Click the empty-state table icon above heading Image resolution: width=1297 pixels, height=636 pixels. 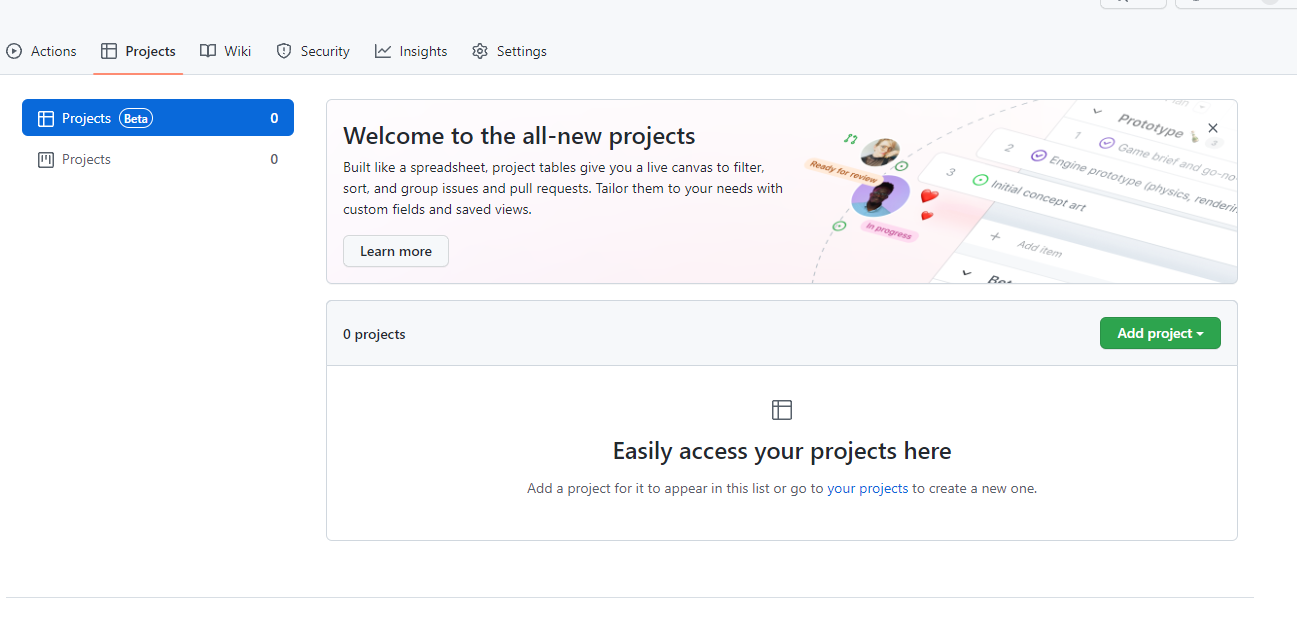(x=782, y=410)
